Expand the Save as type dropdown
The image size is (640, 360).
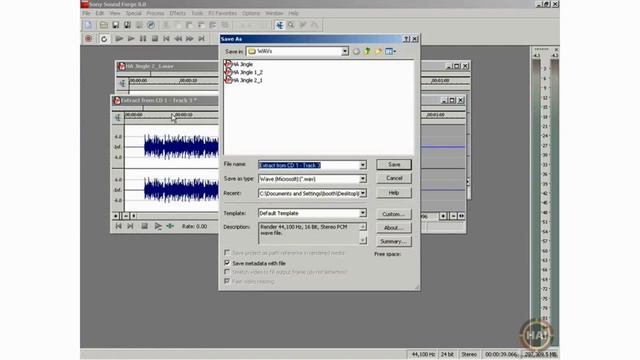363,179
